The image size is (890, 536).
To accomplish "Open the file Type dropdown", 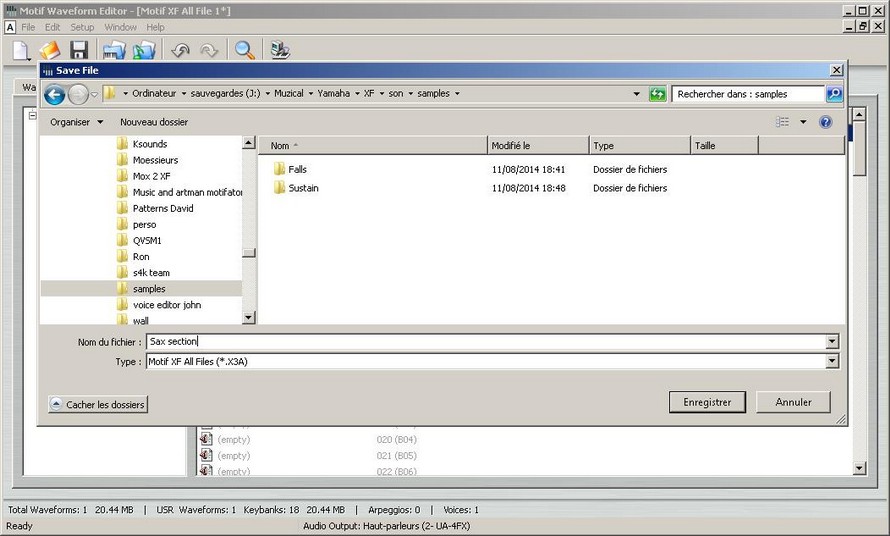I will tap(832, 362).
